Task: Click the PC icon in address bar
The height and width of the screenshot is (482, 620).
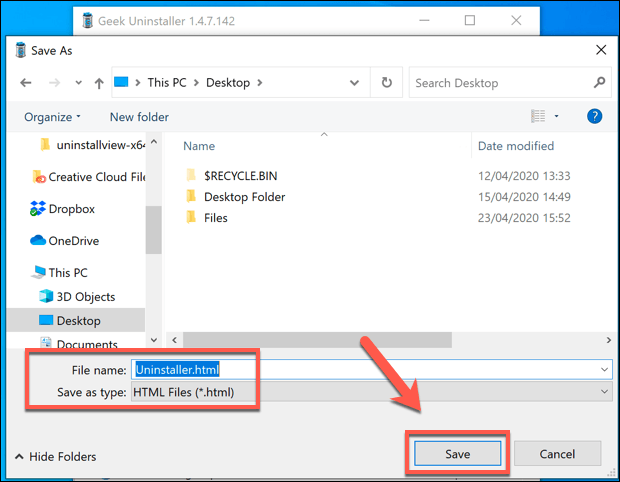Action: (x=121, y=82)
